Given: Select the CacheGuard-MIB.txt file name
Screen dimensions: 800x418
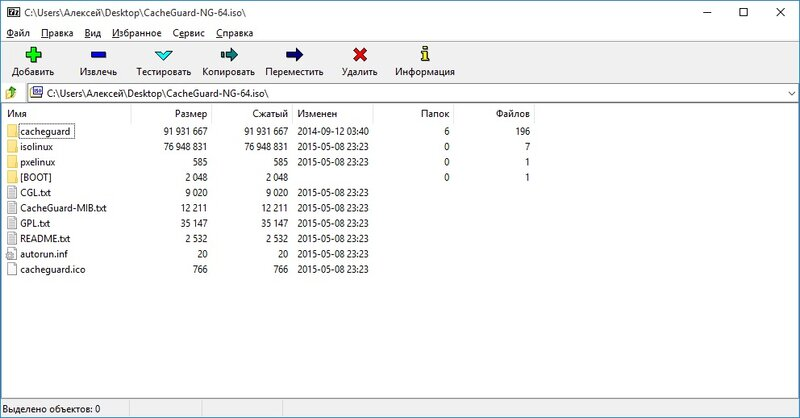Looking at the screenshot, I should click(x=63, y=208).
